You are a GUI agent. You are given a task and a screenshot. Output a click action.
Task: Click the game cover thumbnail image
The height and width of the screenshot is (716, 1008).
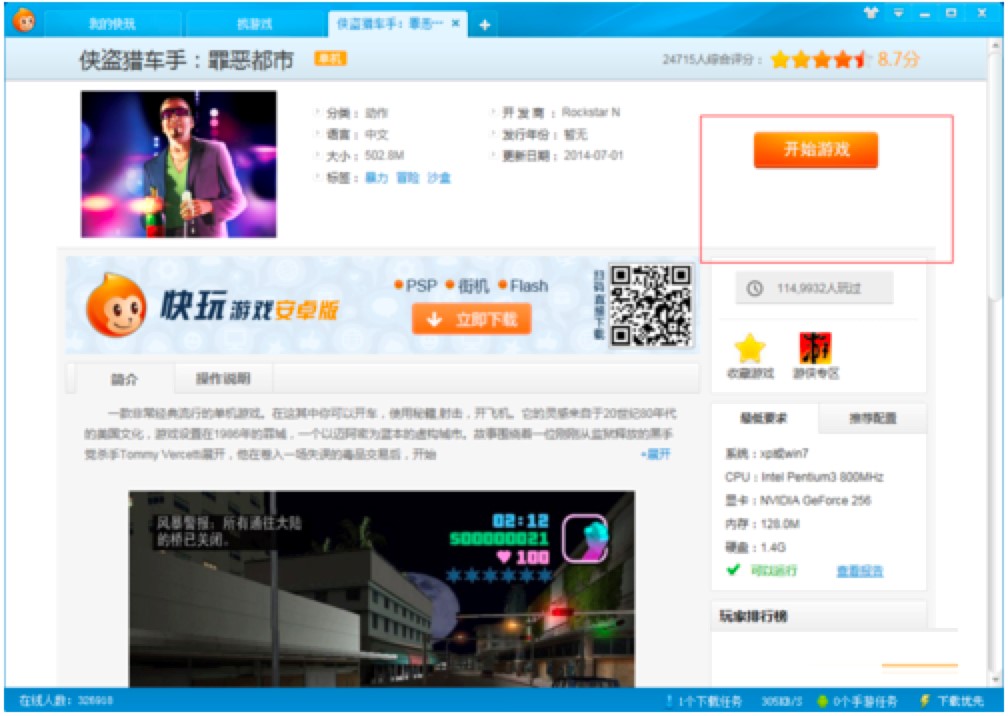179,164
